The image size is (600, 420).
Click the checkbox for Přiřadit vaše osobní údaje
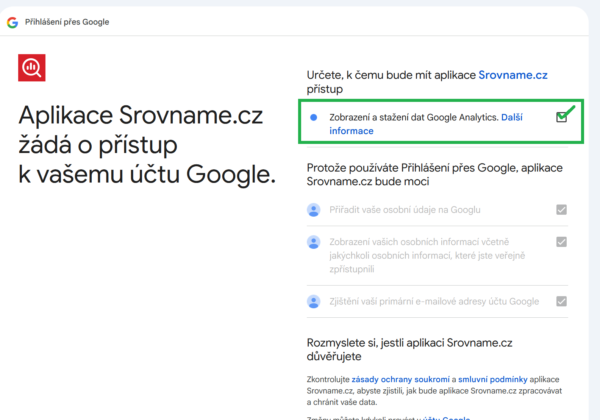[x=561, y=210]
